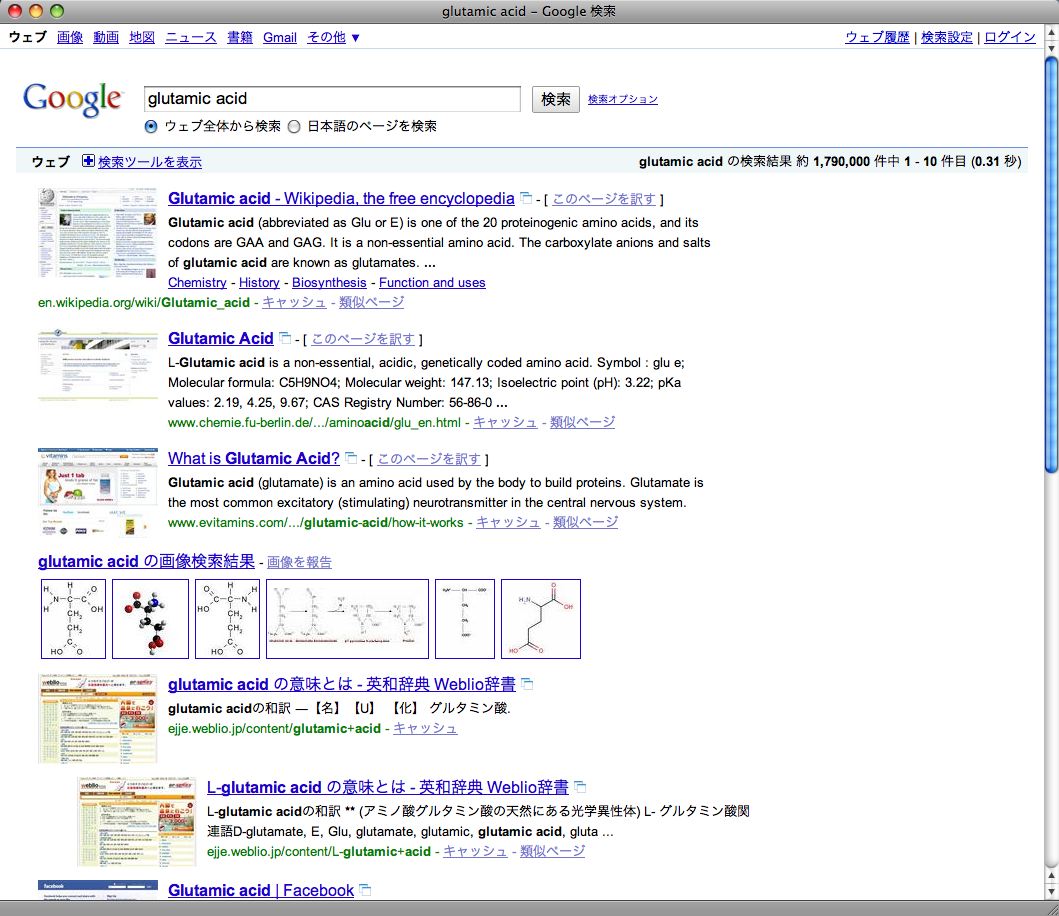Open preview icon beside What is Glutamic Acid?
Screen dimensions: 1059x916
[x=351, y=458]
